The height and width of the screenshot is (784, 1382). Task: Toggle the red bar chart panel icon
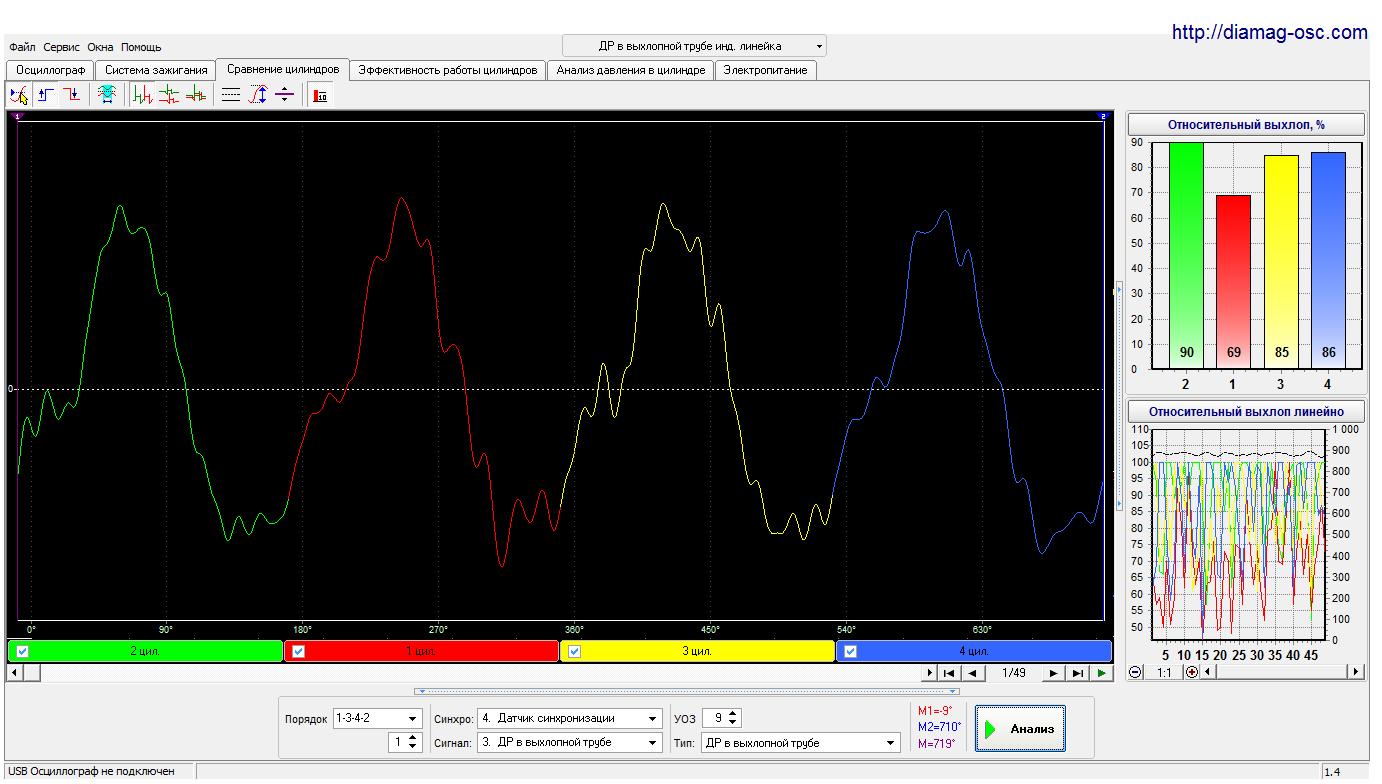pyautogui.click(x=320, y=95)
